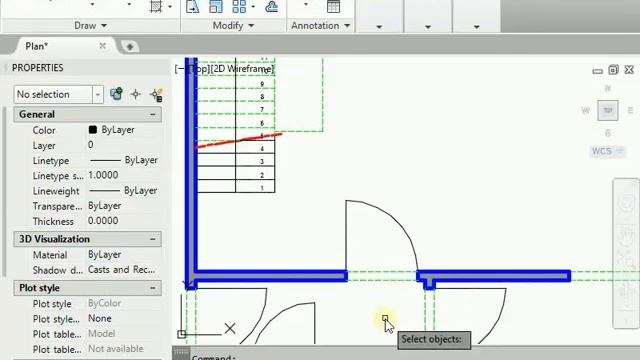Screen dimensions: 640x360
Task: Select the Hatch tool in Draw panel
Action: point(156,7)
